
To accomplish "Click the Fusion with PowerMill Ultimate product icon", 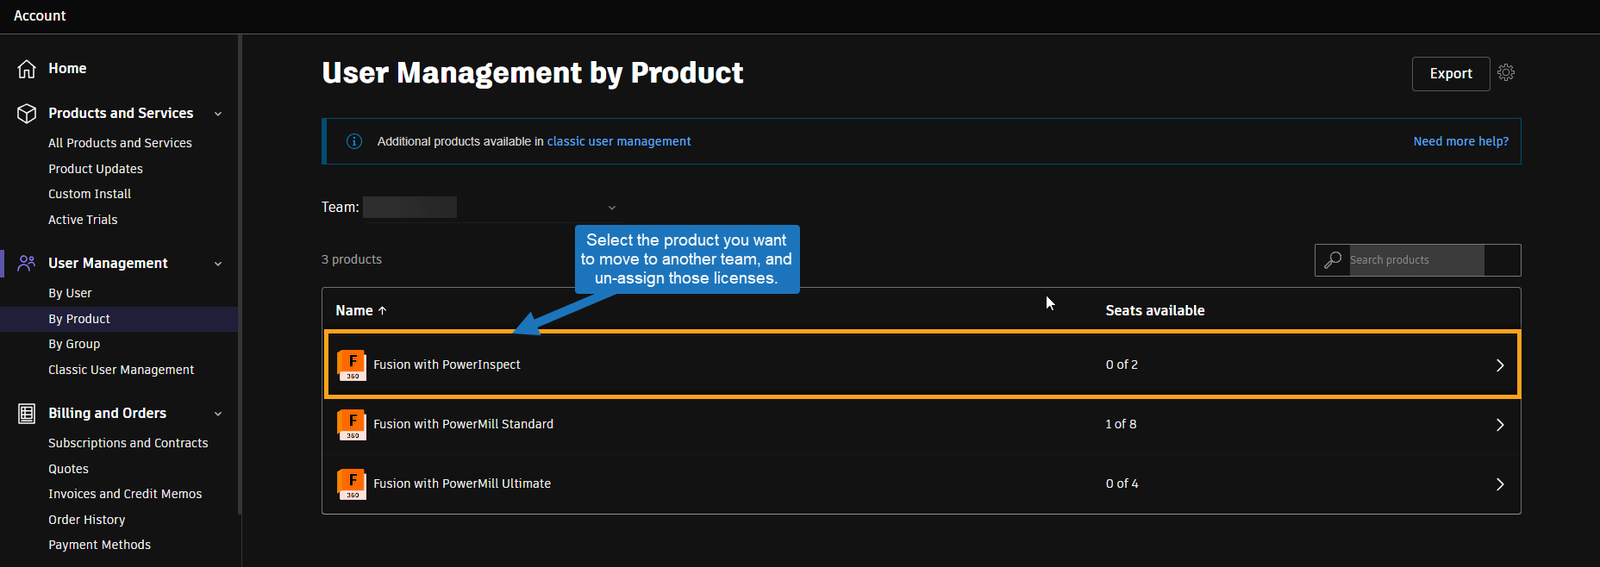I will (x=352, y=484).
